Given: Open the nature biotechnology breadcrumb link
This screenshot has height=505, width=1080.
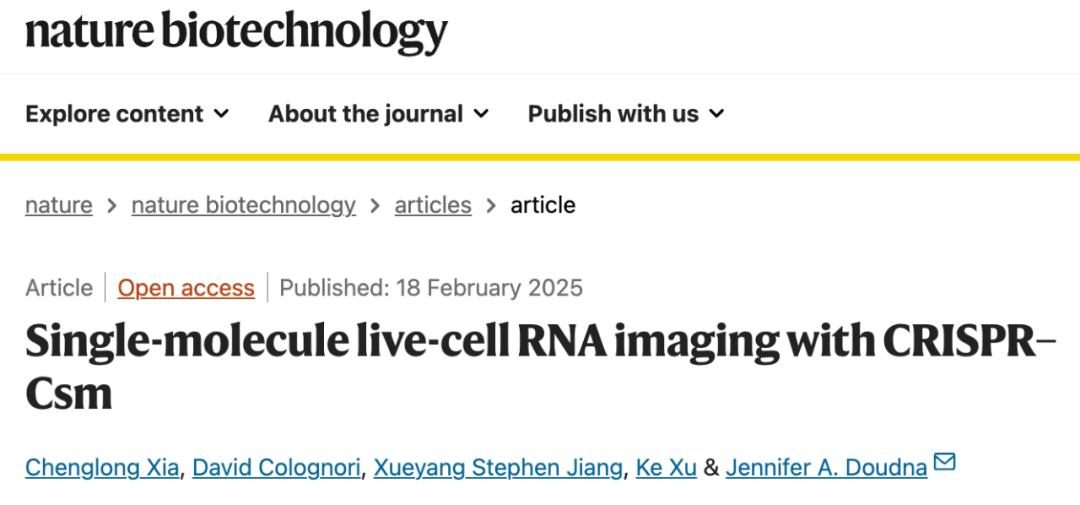Looking at the screenshot, I should pyautogui.click(x=243, y=205).
